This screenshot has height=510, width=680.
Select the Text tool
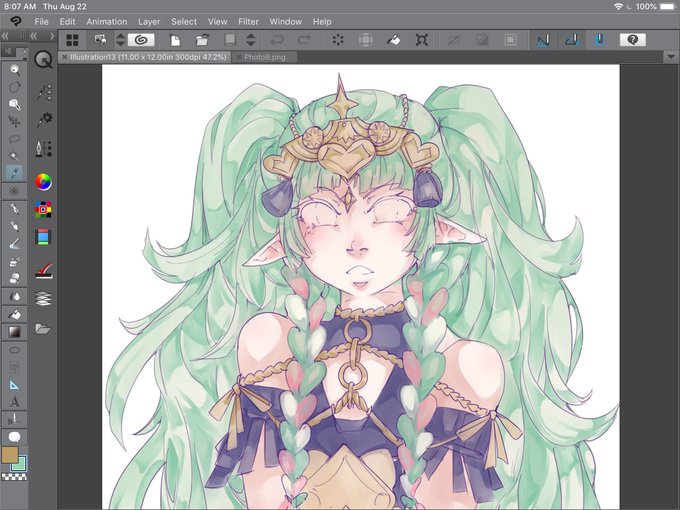point(15,402)
